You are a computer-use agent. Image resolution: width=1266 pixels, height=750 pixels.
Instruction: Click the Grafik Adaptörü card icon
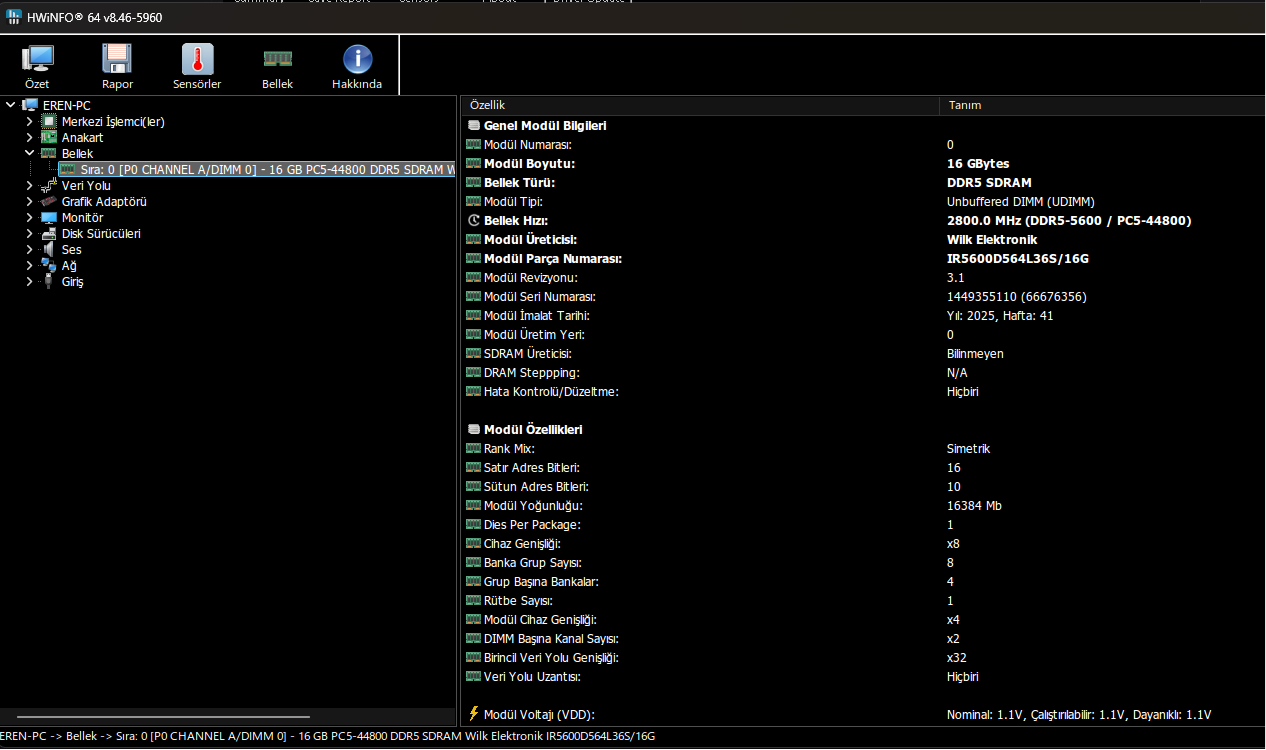[x=49, y=201]
